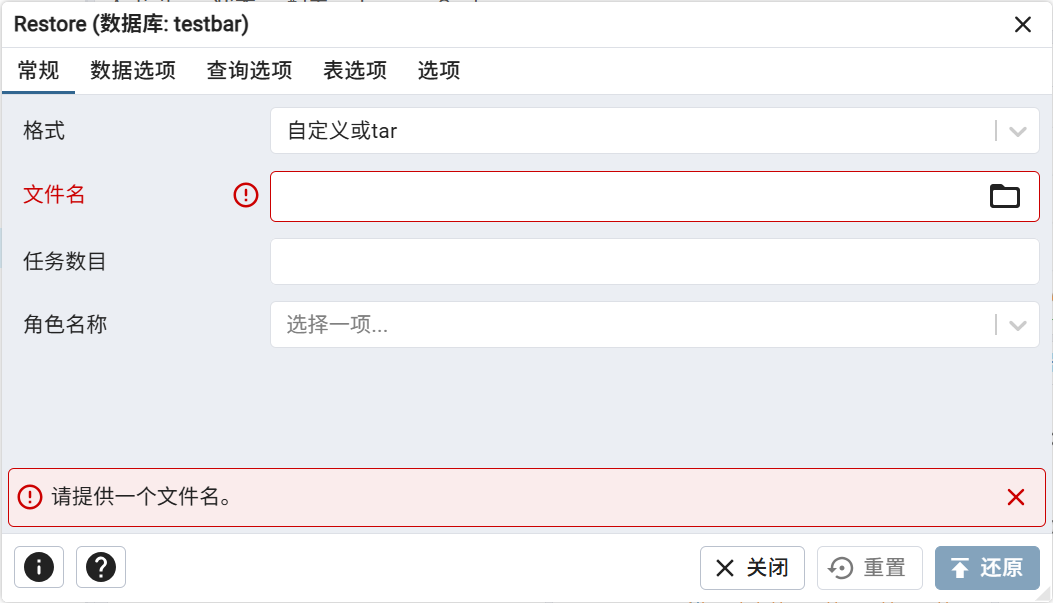Click the folder browse icon in filename field
The width and height of the screenshot is (1053, 603).
[1004, 196]
